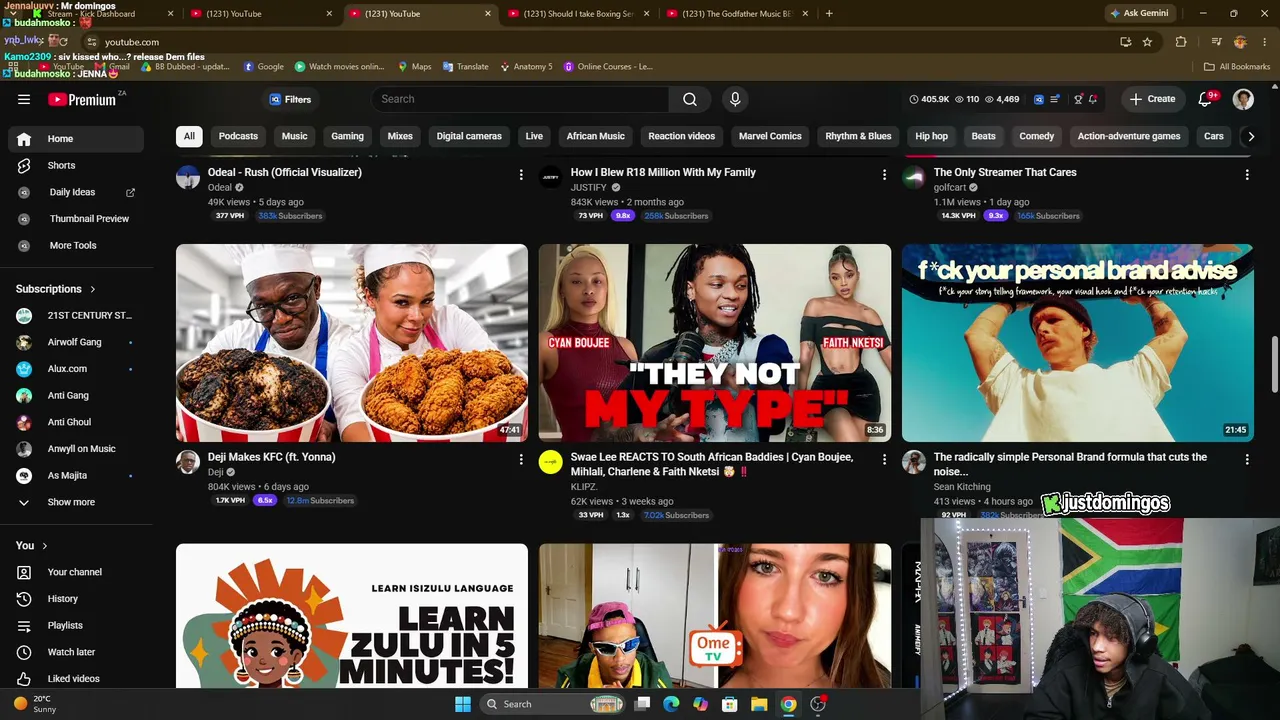Select the Gaming filter chip
This screenshot has width=1280, height=720.
pyautogui.click(x=348, y=136)
